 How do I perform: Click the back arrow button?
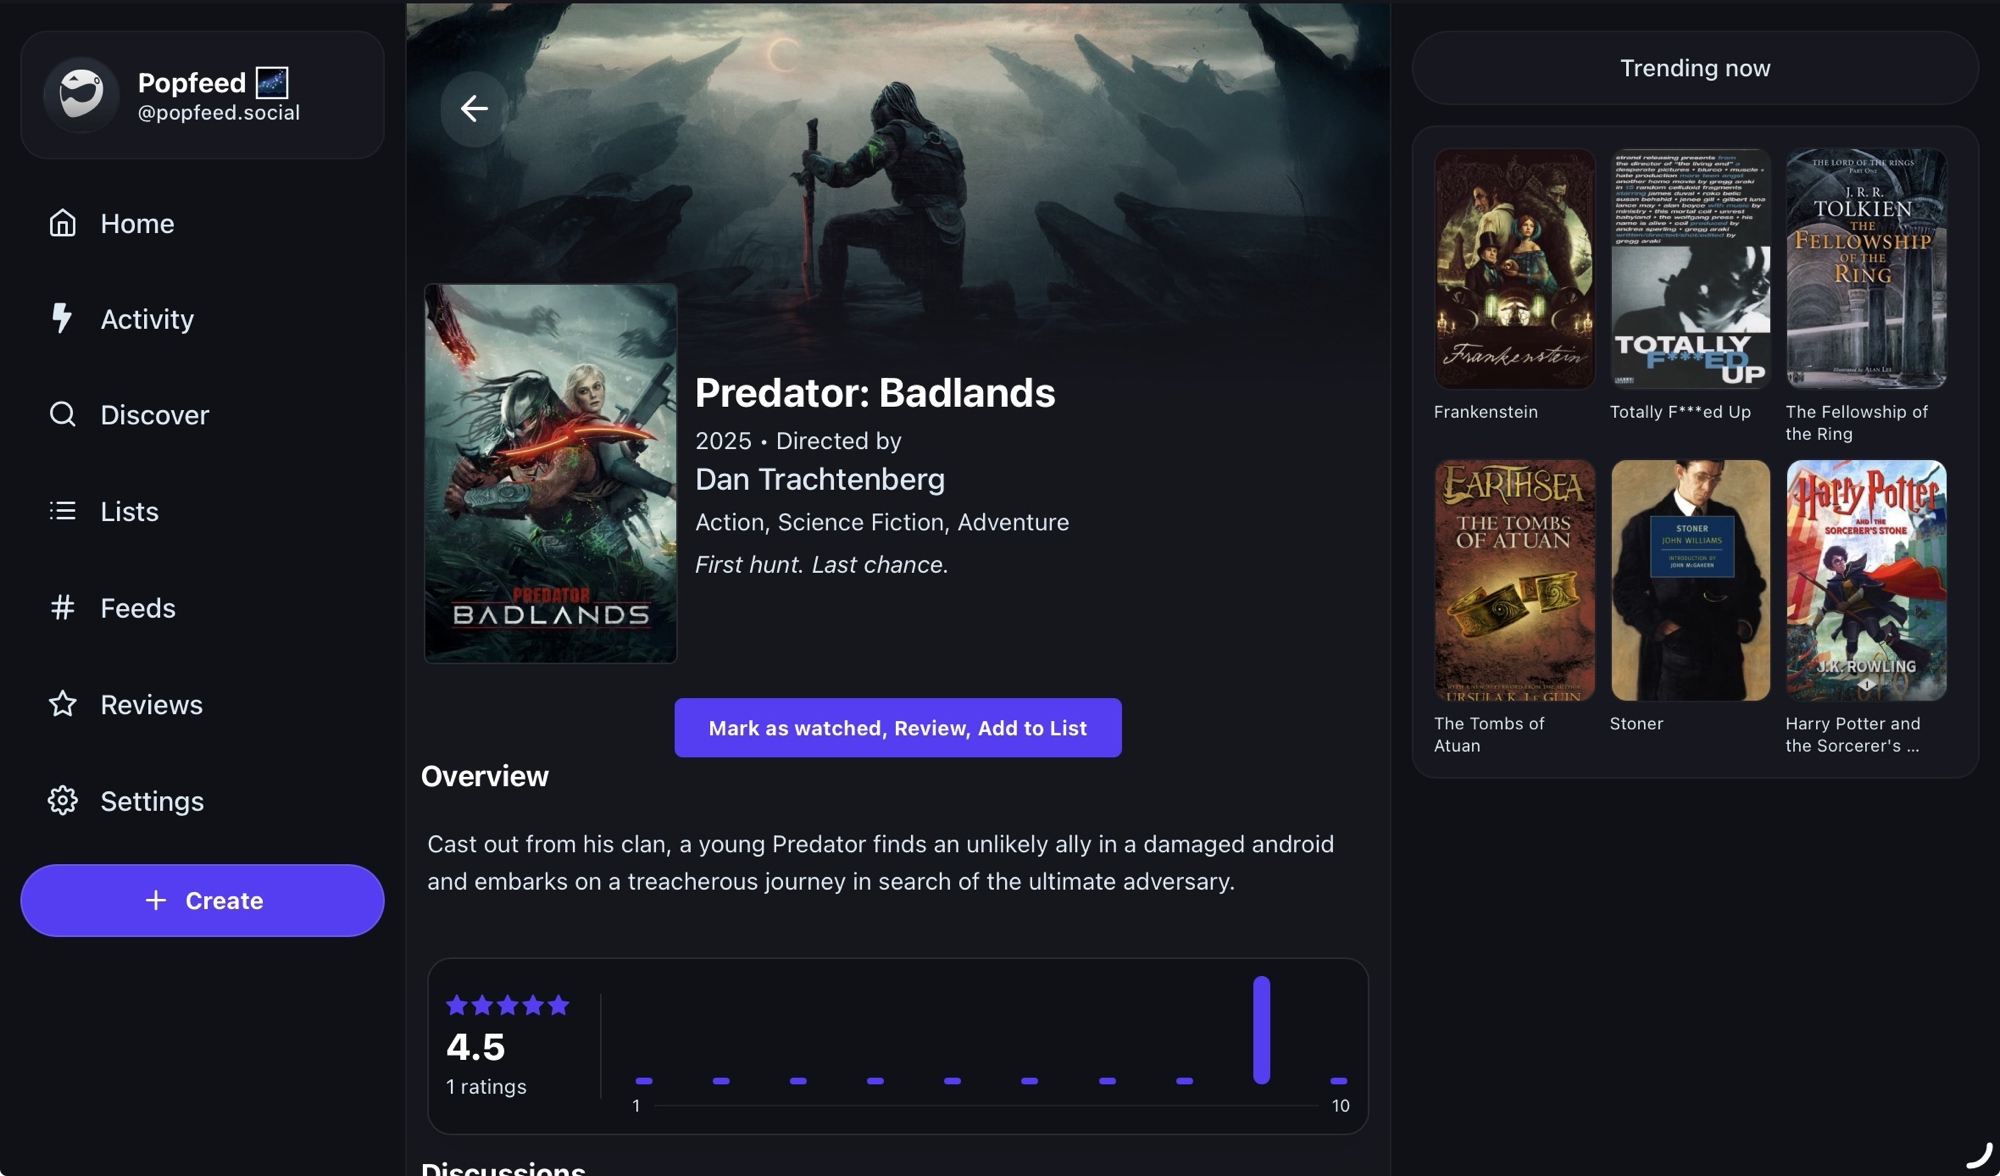pos(474,108)
